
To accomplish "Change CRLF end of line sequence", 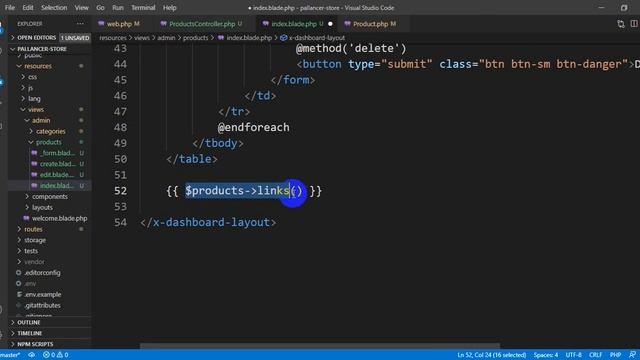I will point(595,355).
